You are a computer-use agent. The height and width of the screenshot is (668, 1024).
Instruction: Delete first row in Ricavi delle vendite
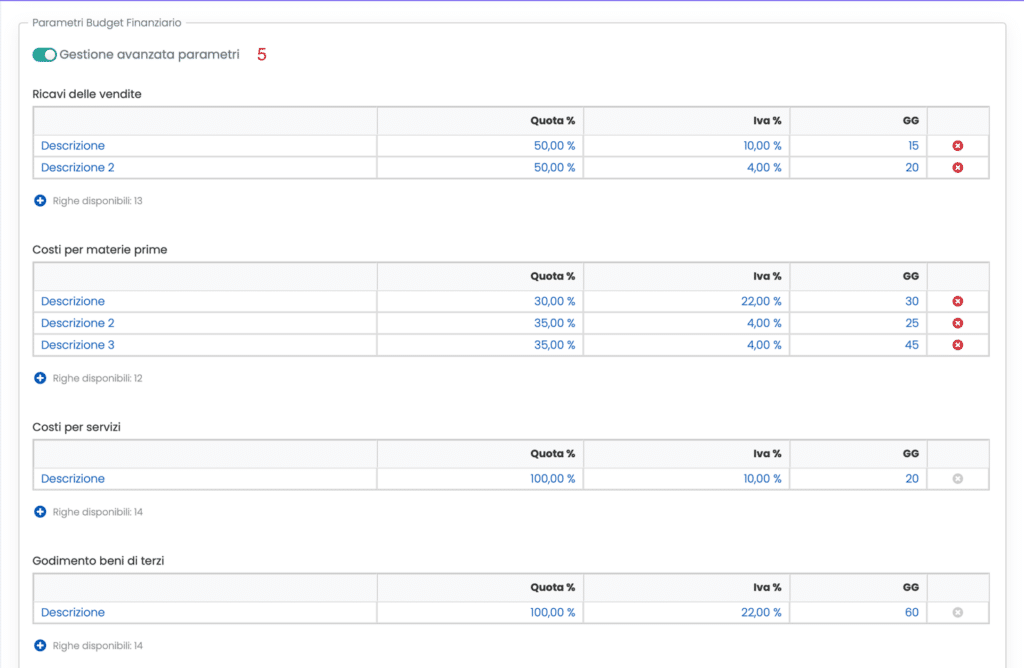click(957, 146)
